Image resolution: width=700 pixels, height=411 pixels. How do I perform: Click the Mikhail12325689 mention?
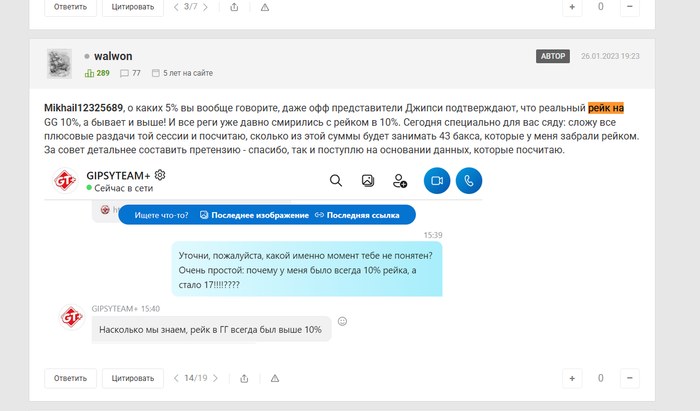pyautogui.click(x=83, y=108)
